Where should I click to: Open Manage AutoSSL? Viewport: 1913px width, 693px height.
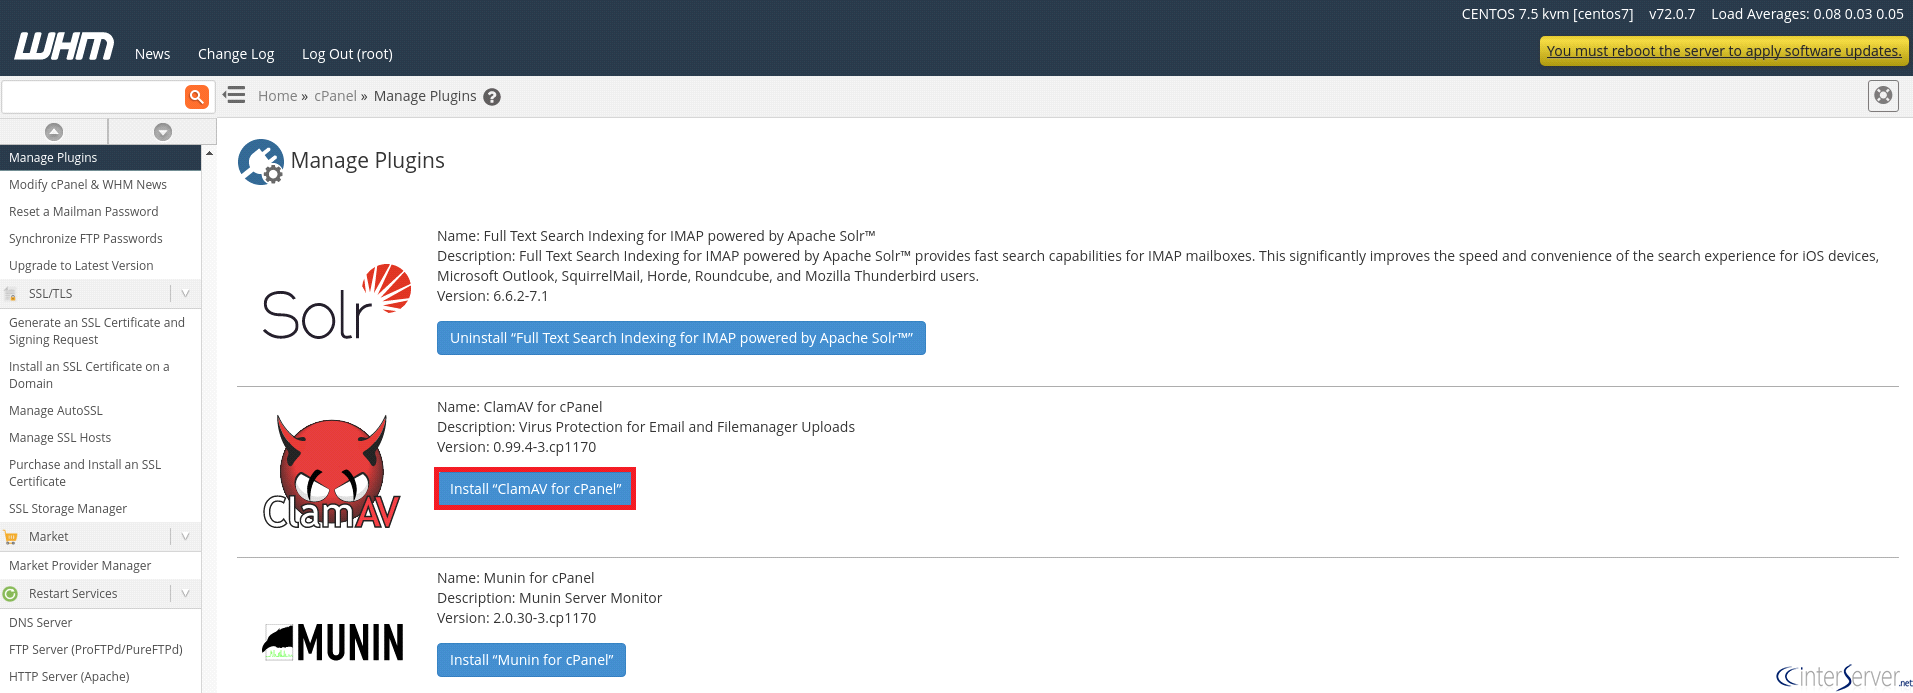click(x=56, y=411)
